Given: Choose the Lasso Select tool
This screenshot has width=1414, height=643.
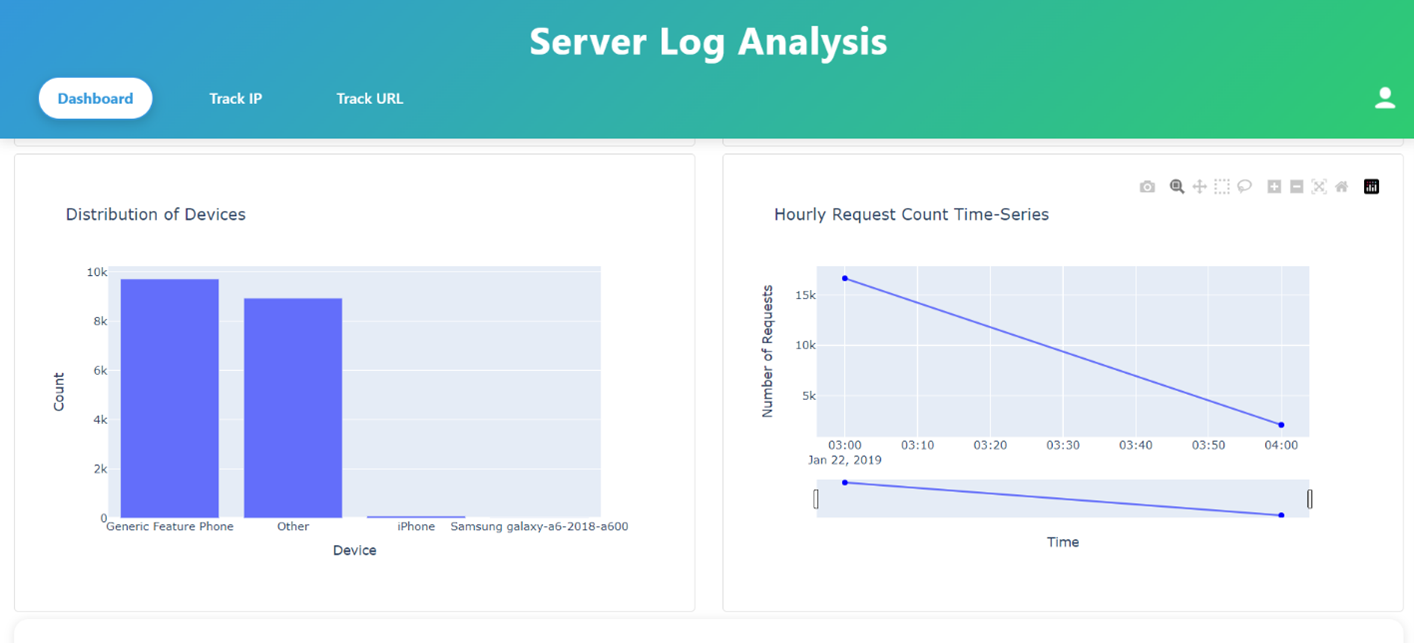Looking at the screenshot, I should [x=1244, y=187].
